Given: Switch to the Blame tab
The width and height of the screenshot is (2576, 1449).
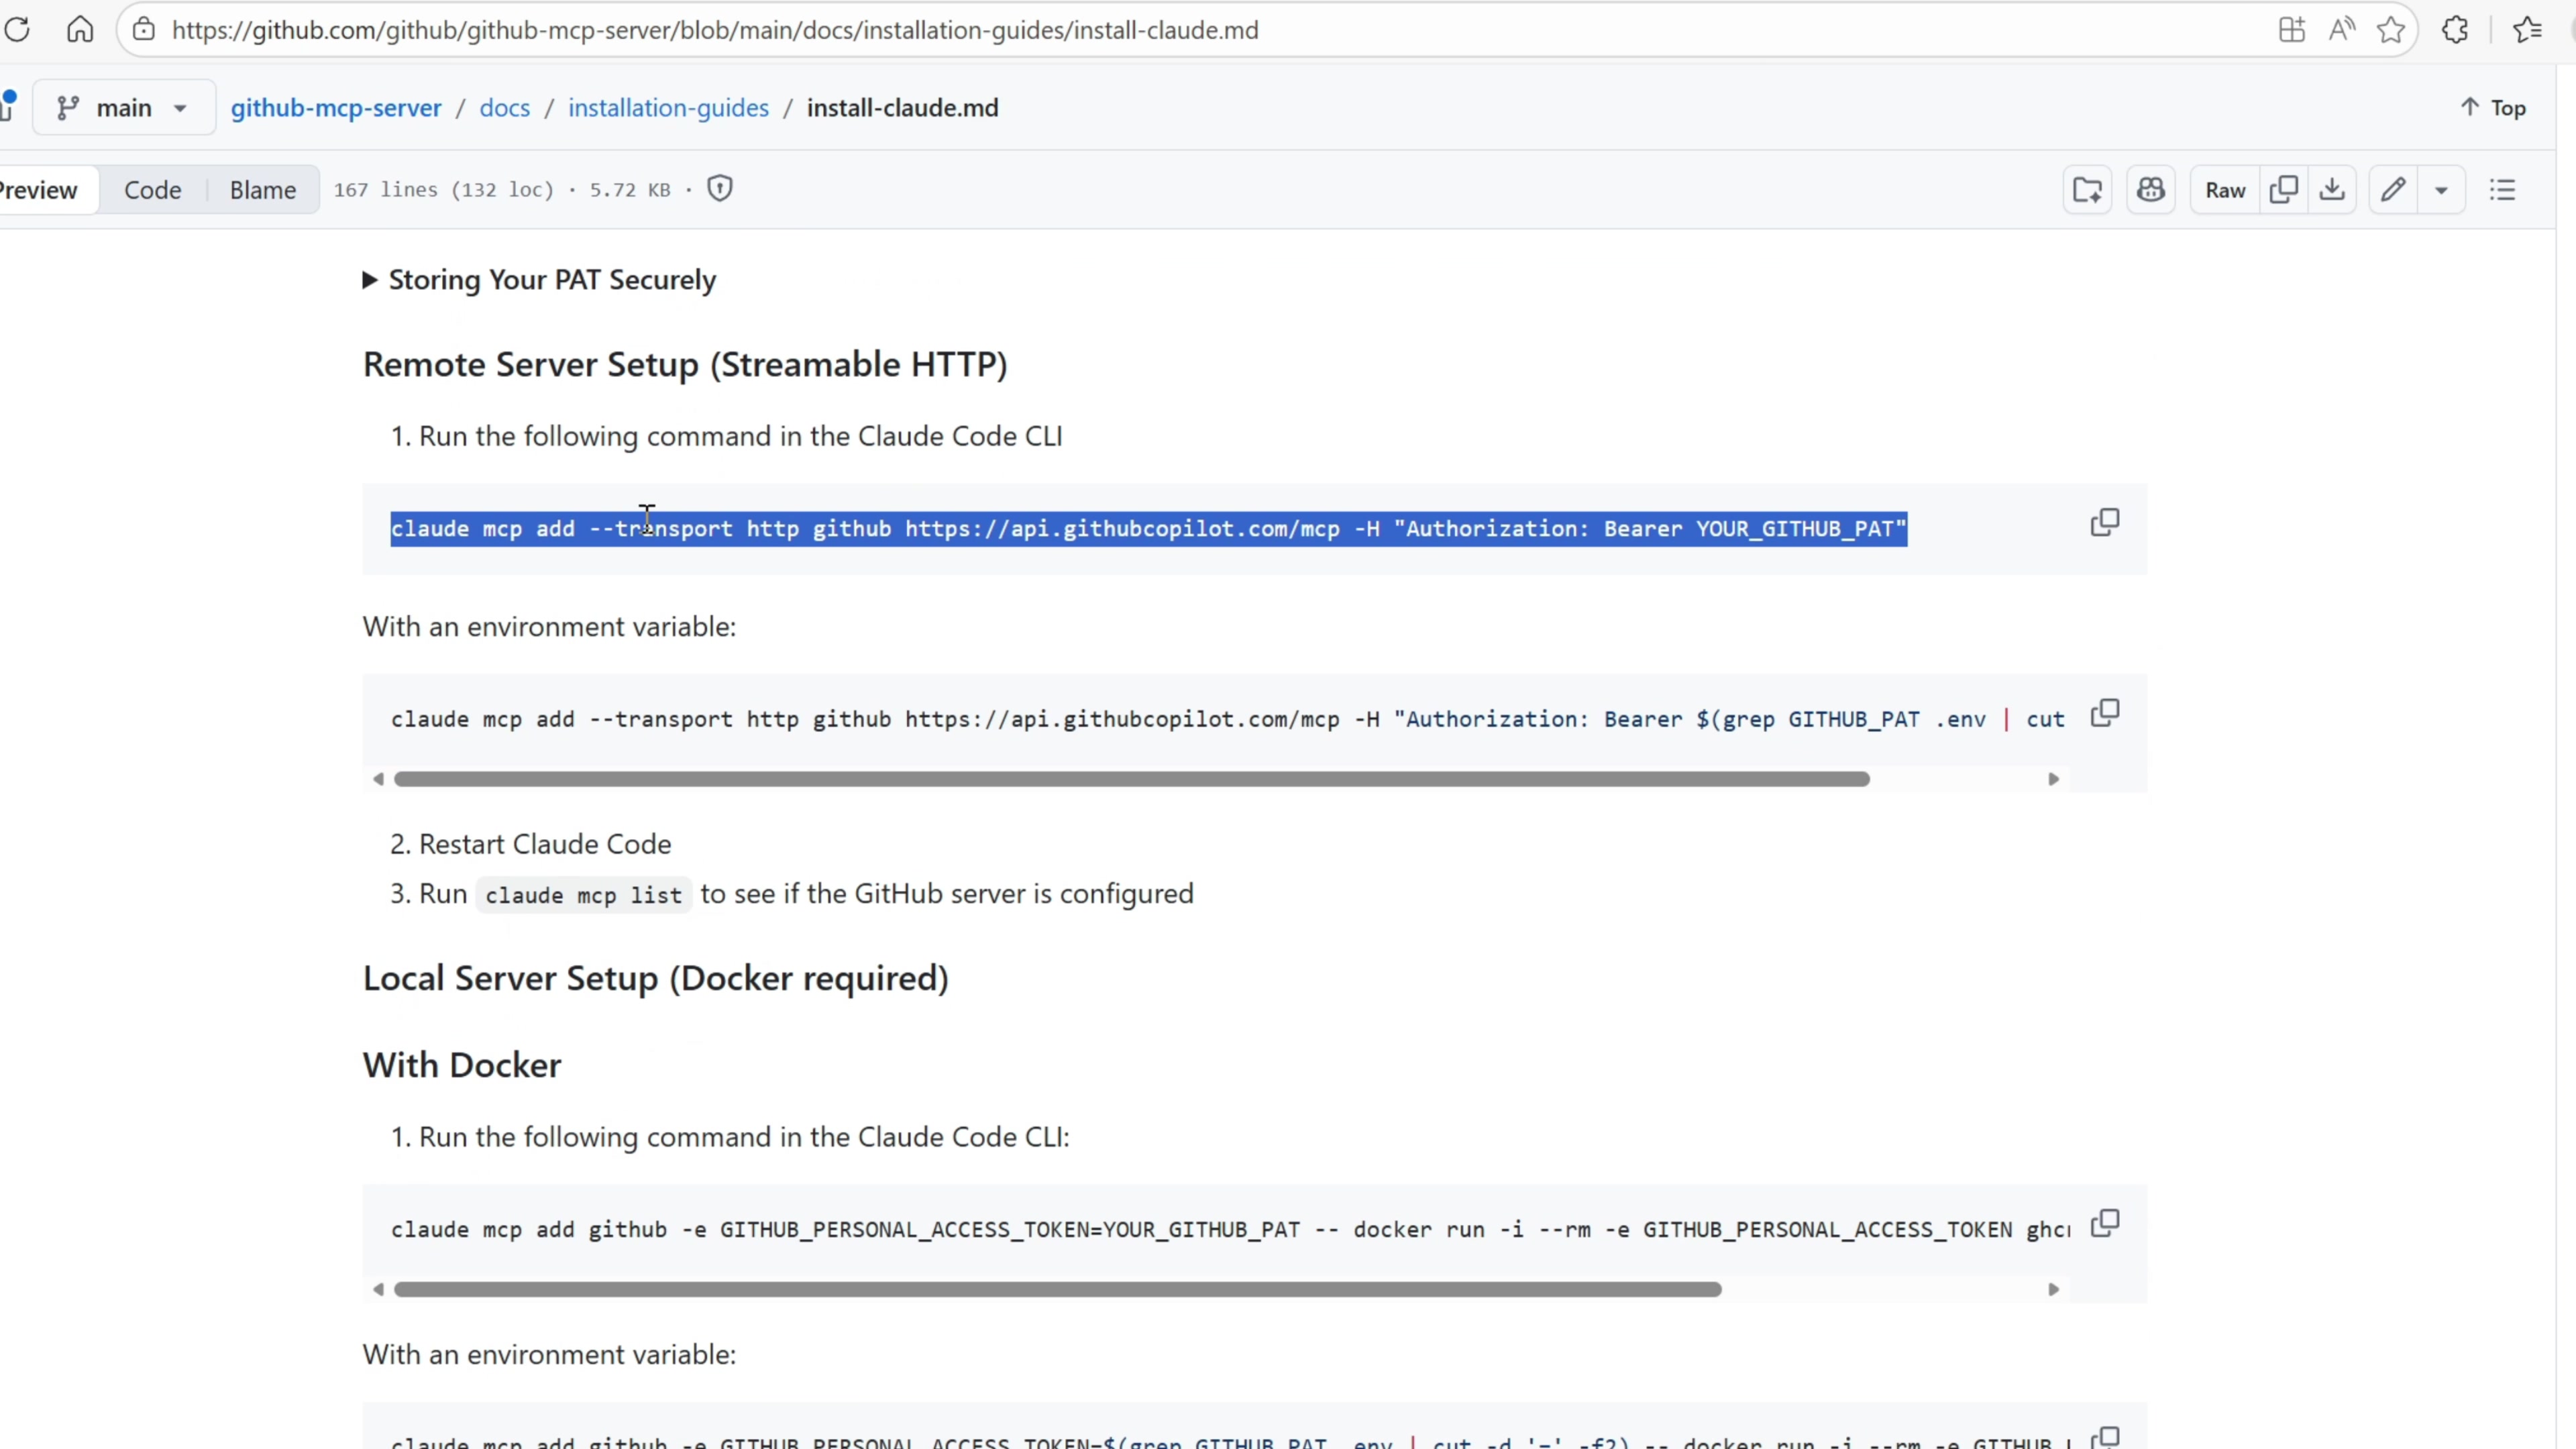Looking at the screenshot, I should coord(262,190).
